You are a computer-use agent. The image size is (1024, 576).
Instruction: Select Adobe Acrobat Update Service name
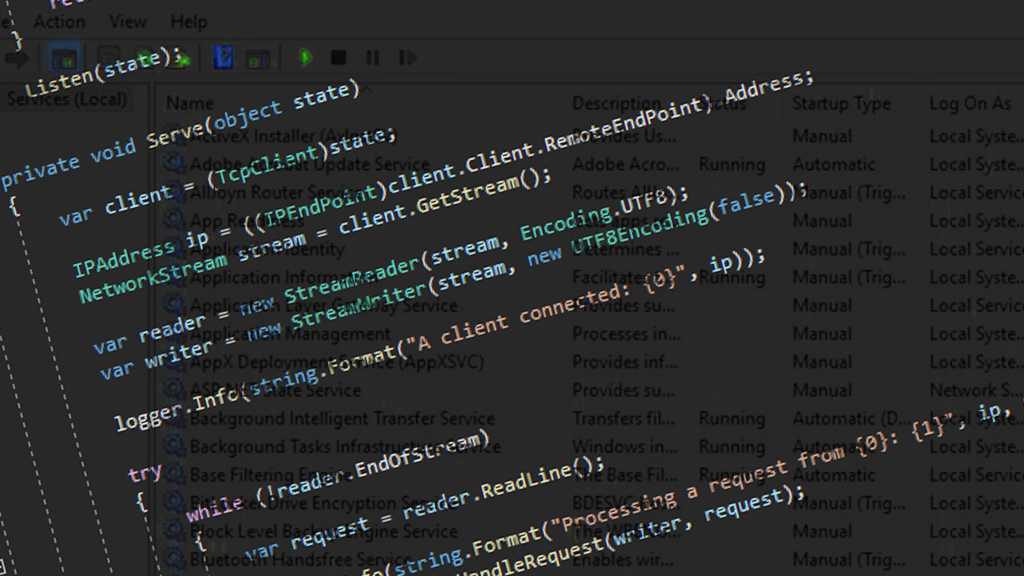310,164
